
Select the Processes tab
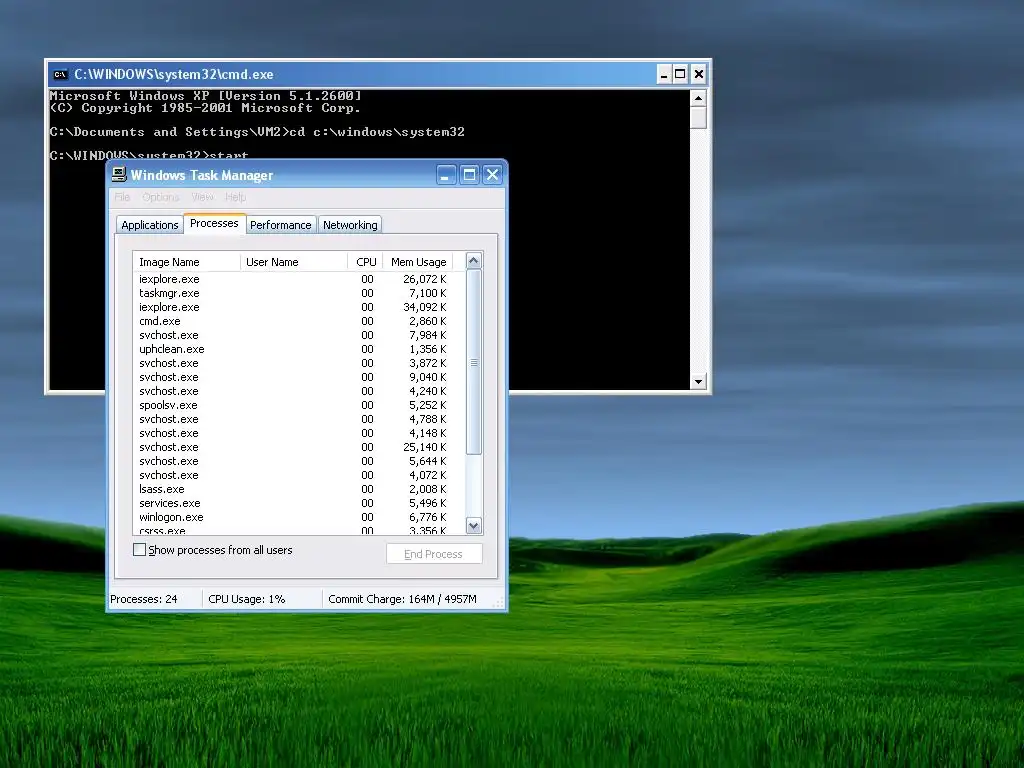tap(214, 223)
